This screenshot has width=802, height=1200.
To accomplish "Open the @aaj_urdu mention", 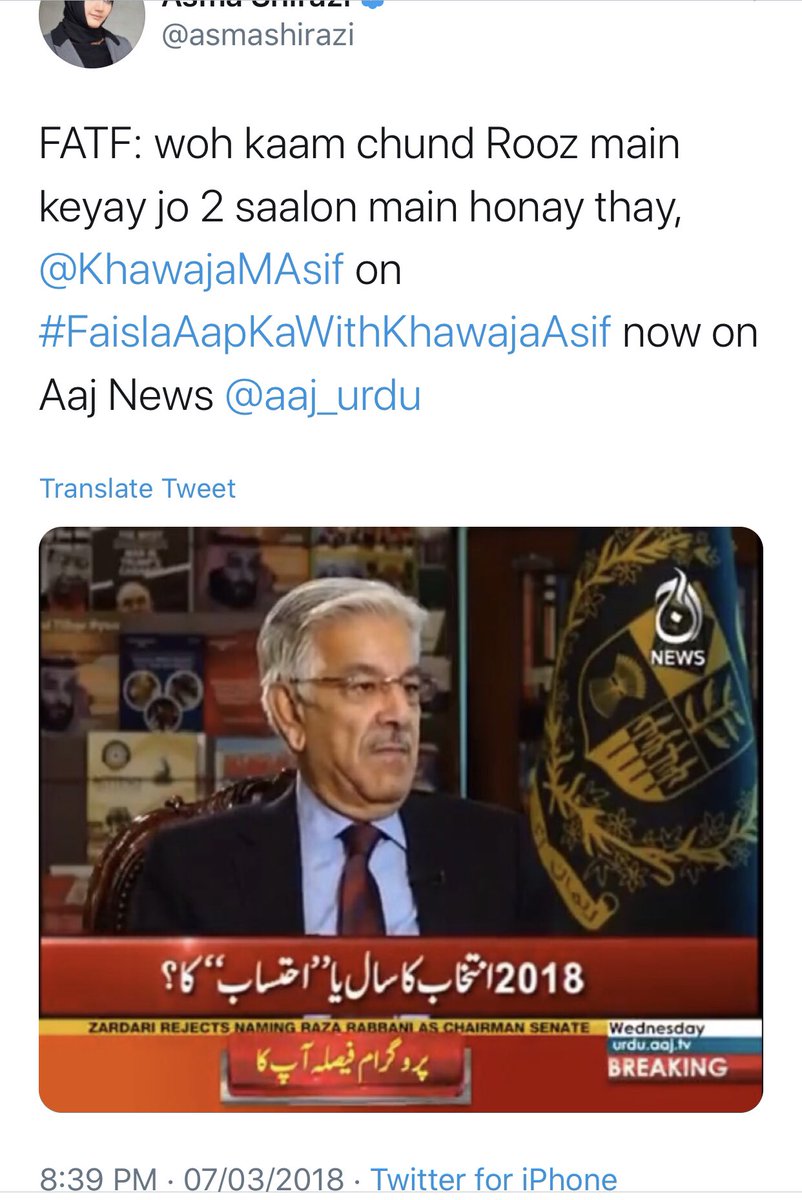I will (x=323, y=396).
